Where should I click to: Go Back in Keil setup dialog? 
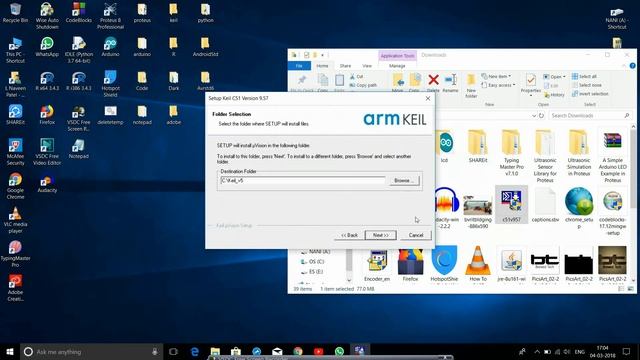tap(349, 235)
